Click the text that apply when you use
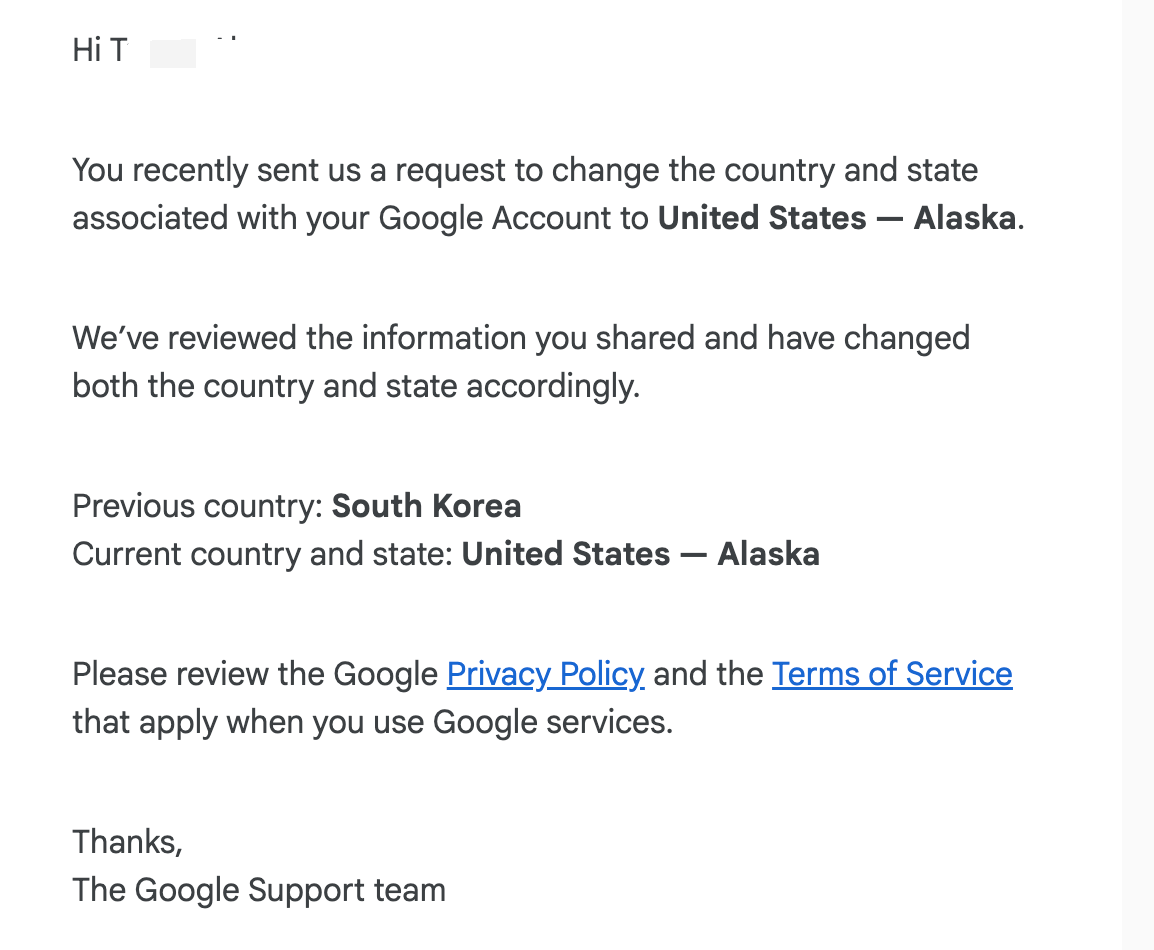 pyautogui.click(x=248, y=722)
